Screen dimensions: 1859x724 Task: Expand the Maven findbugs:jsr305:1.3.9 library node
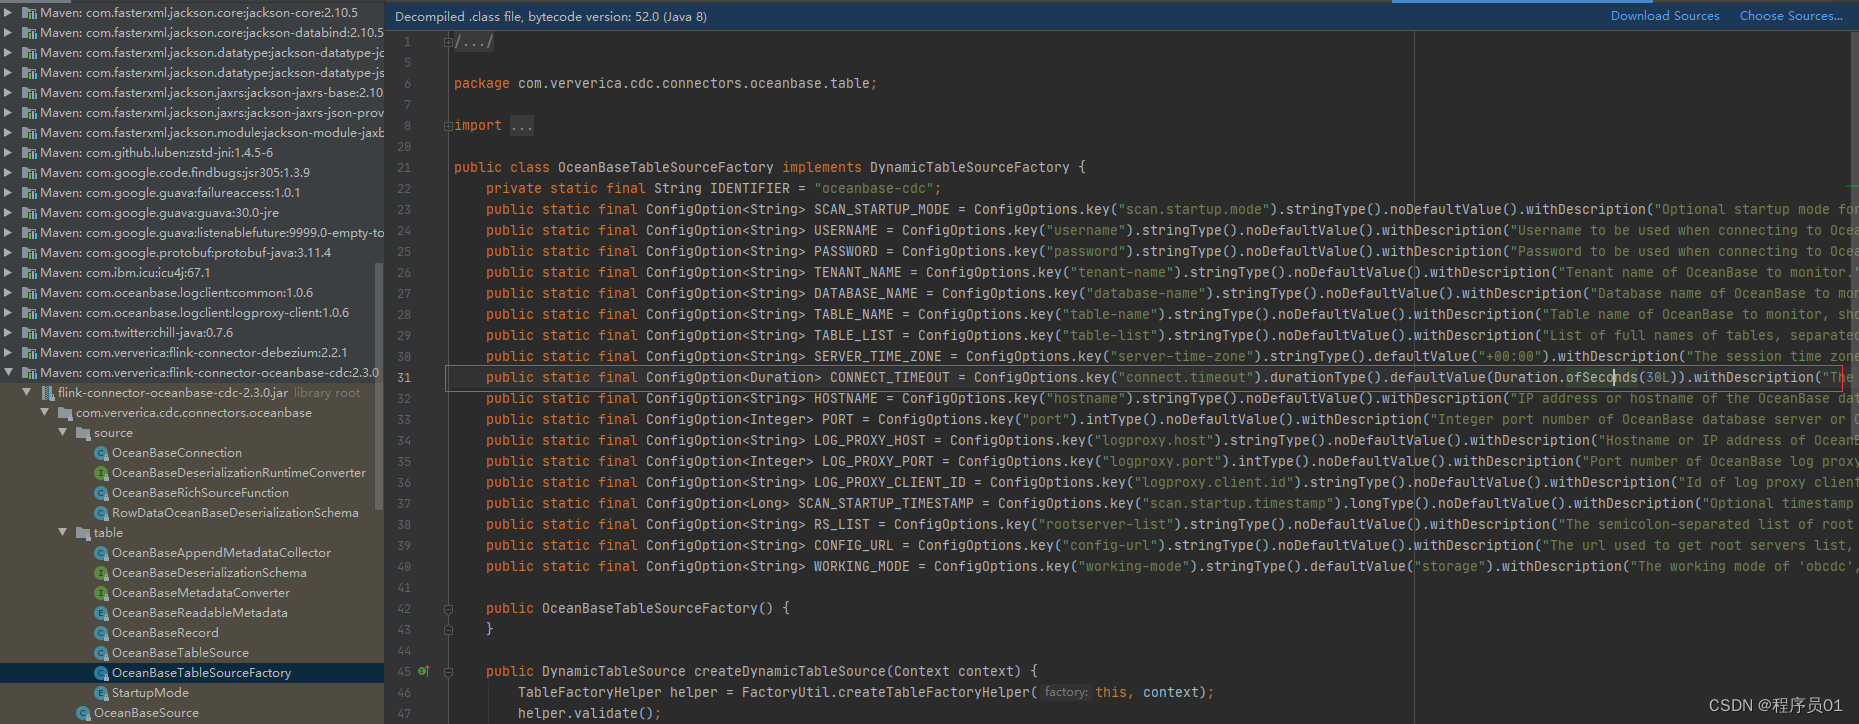tap(8, 173)
